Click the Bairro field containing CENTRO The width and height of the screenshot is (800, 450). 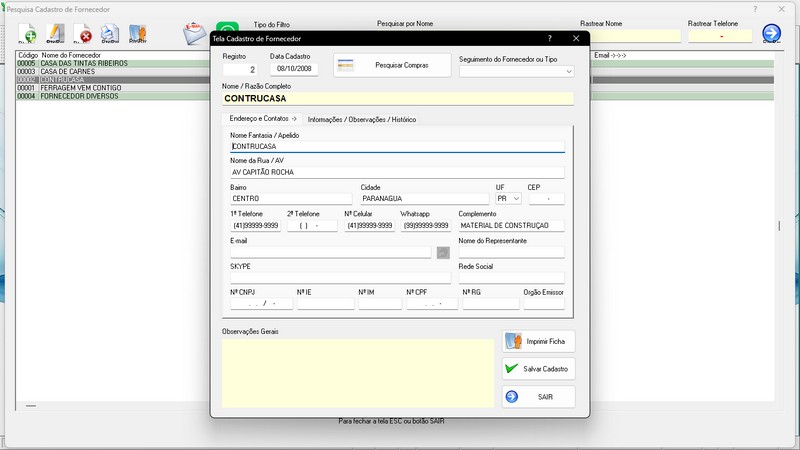(x=291, y=198)
